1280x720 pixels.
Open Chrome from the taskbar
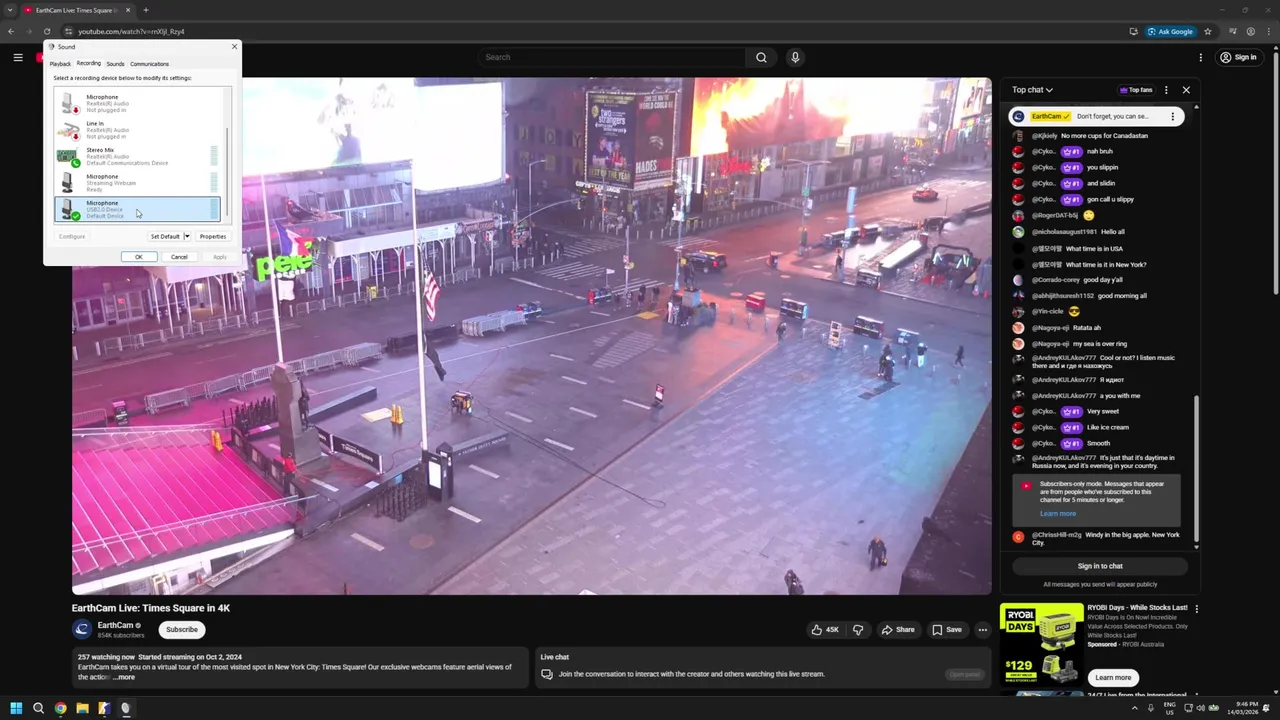pos(60,708)
